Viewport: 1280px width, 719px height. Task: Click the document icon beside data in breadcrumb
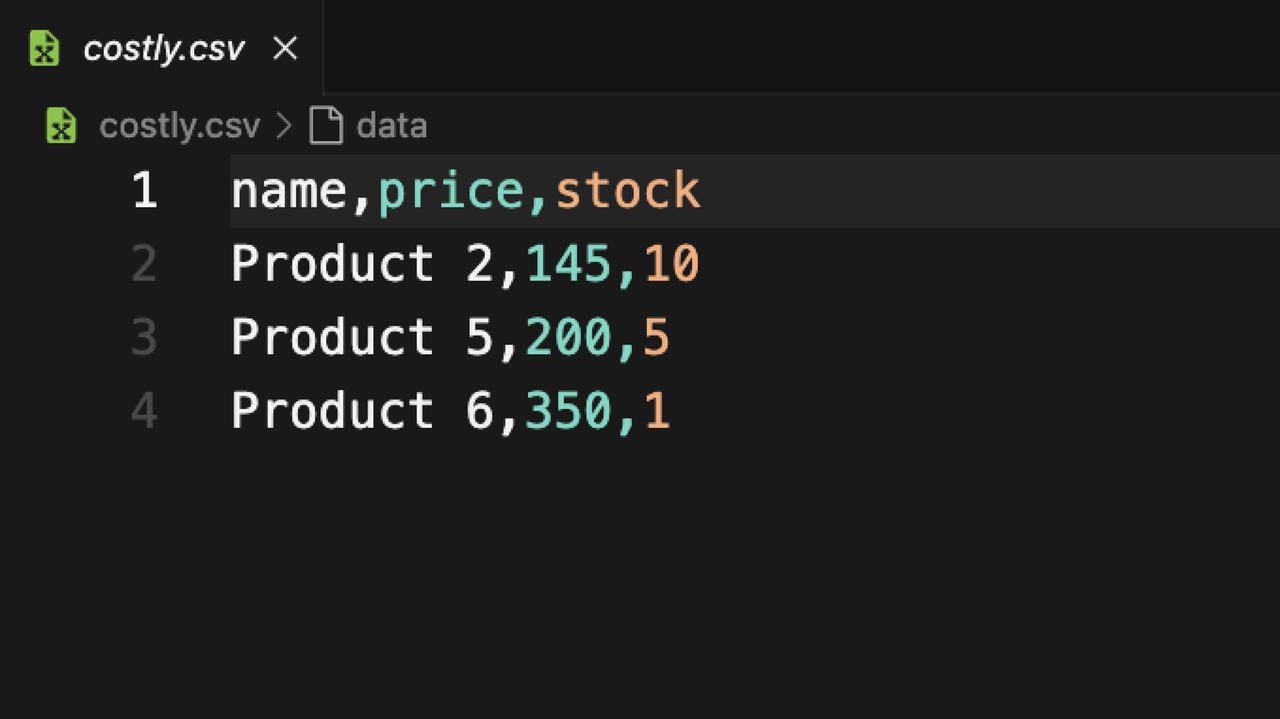(326, 126)
